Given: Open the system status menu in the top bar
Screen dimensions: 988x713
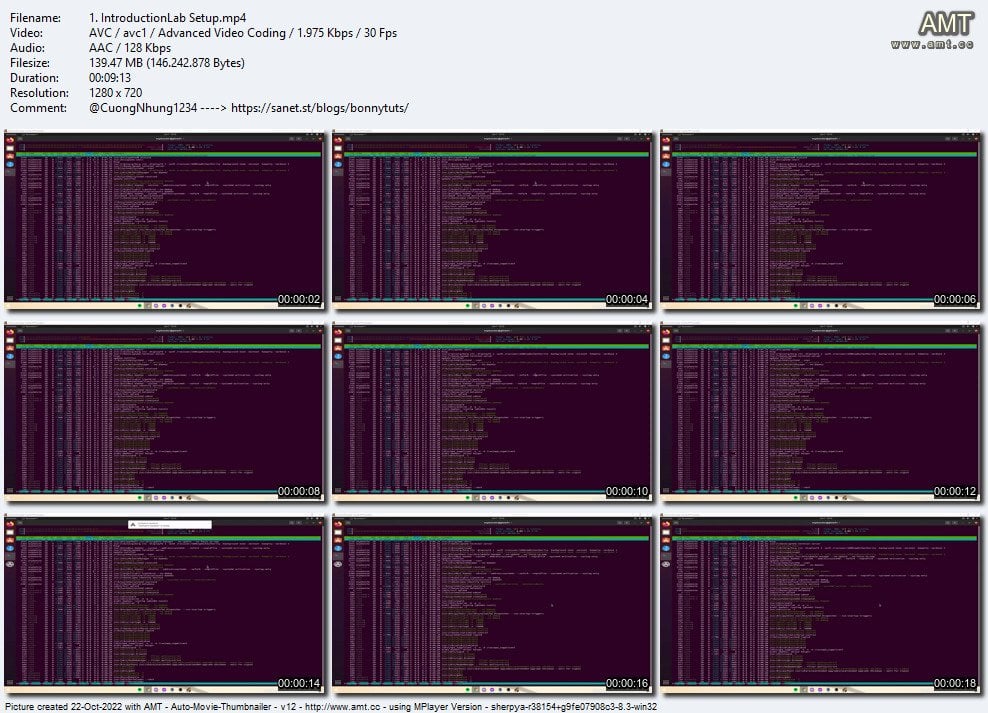Looking at the screenshot, I should click(x=314, y=132).
